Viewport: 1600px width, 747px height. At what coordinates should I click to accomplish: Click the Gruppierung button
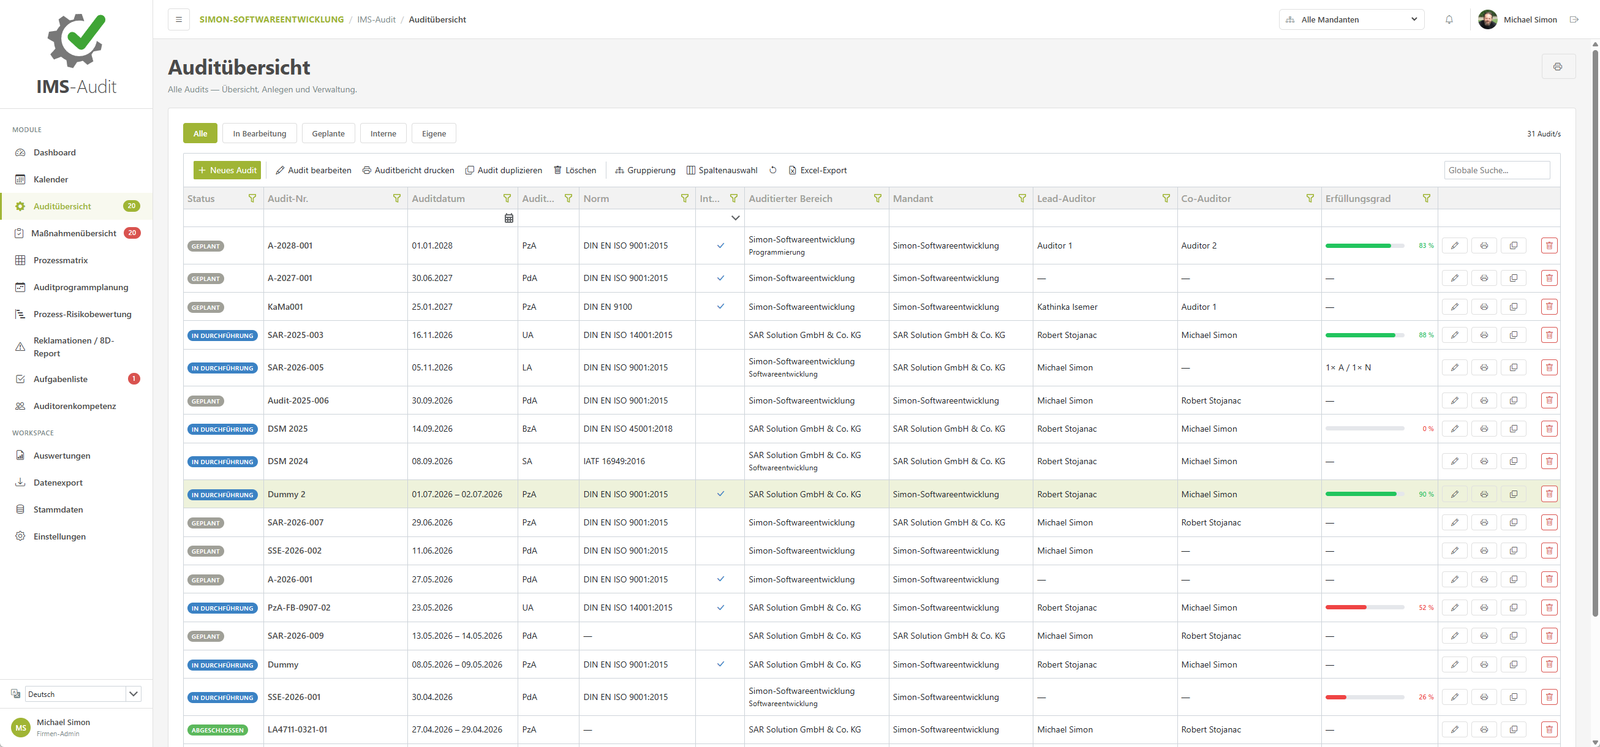[645, 170]
